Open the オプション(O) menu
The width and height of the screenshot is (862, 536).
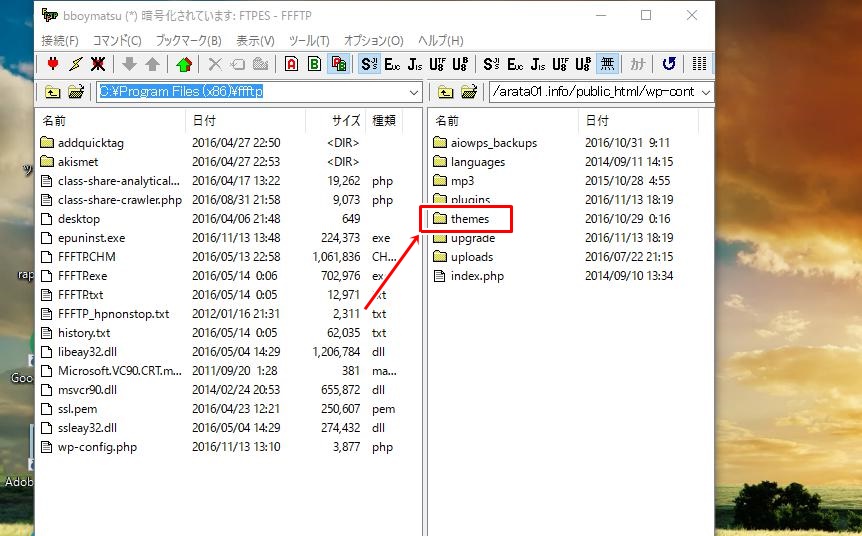[x=374, y=41]
